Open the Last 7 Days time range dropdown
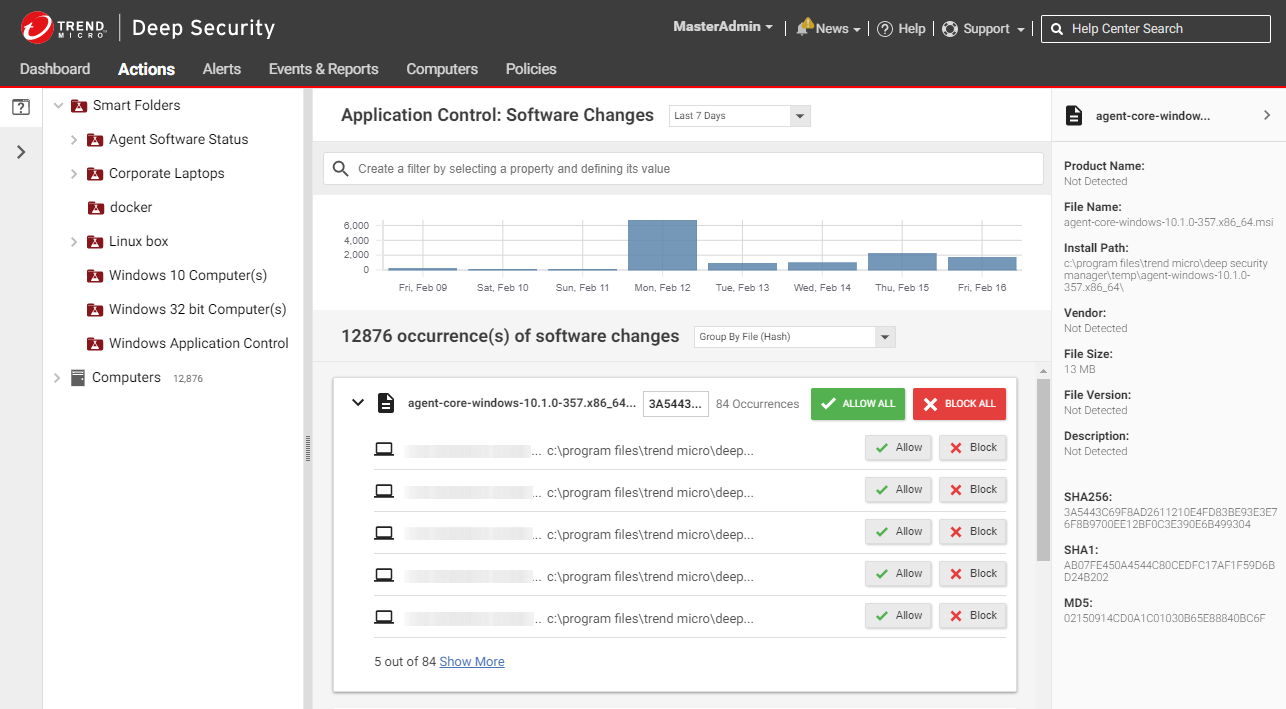The height and width of the screenshot is (709, 1286). coord(739,116)
